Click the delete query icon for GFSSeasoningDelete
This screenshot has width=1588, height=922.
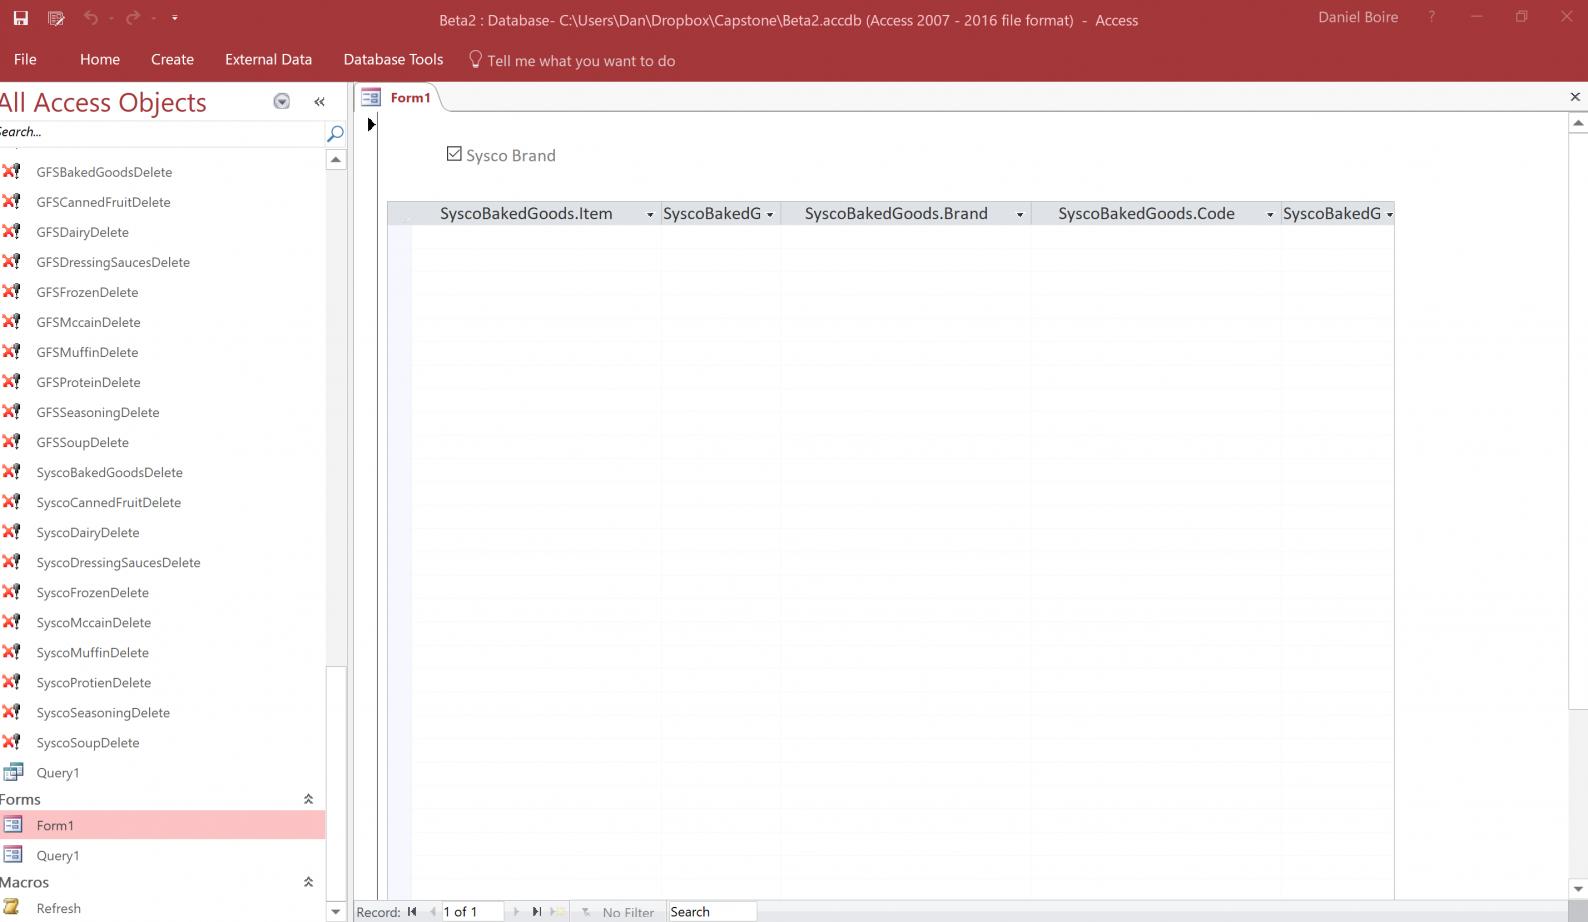[x=12, y=411]
